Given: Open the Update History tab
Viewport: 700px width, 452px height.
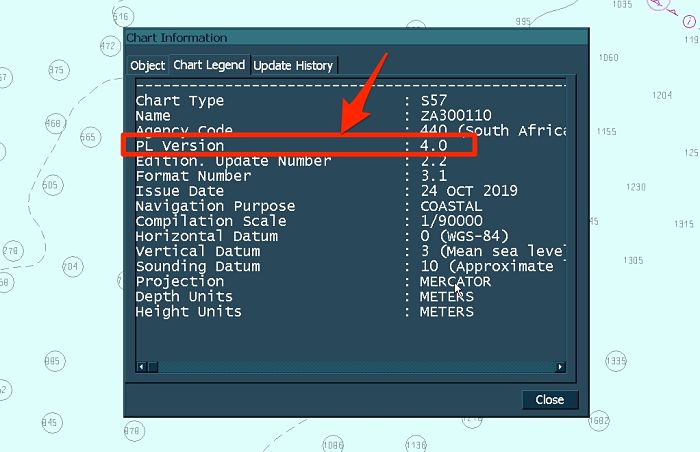Looking at the screenshot, I should [293, 66].
